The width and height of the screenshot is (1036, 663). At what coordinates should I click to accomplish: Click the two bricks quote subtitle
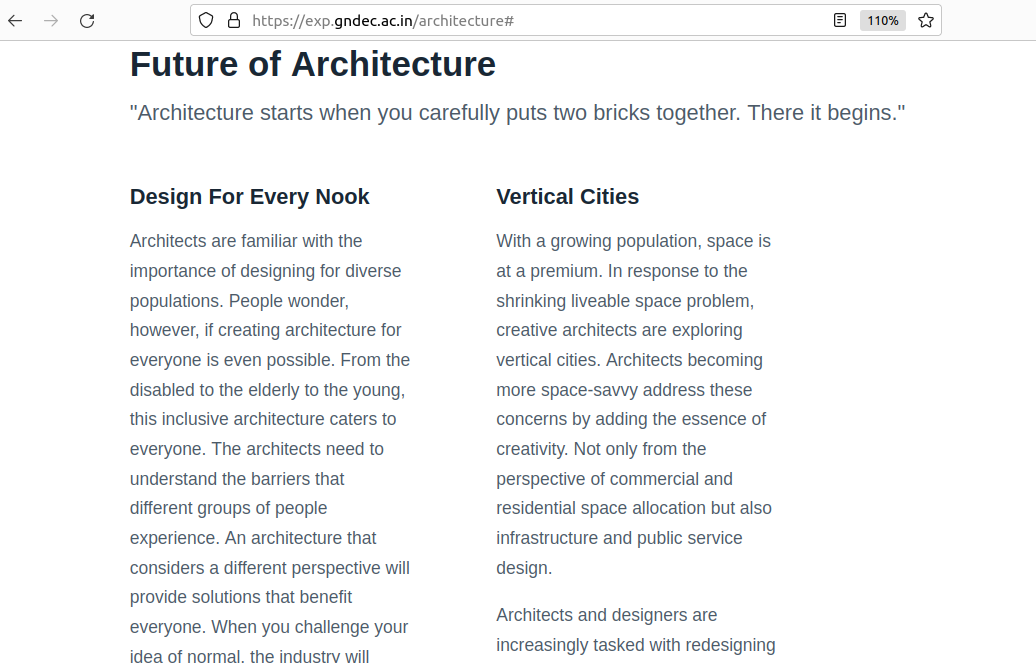517,113
